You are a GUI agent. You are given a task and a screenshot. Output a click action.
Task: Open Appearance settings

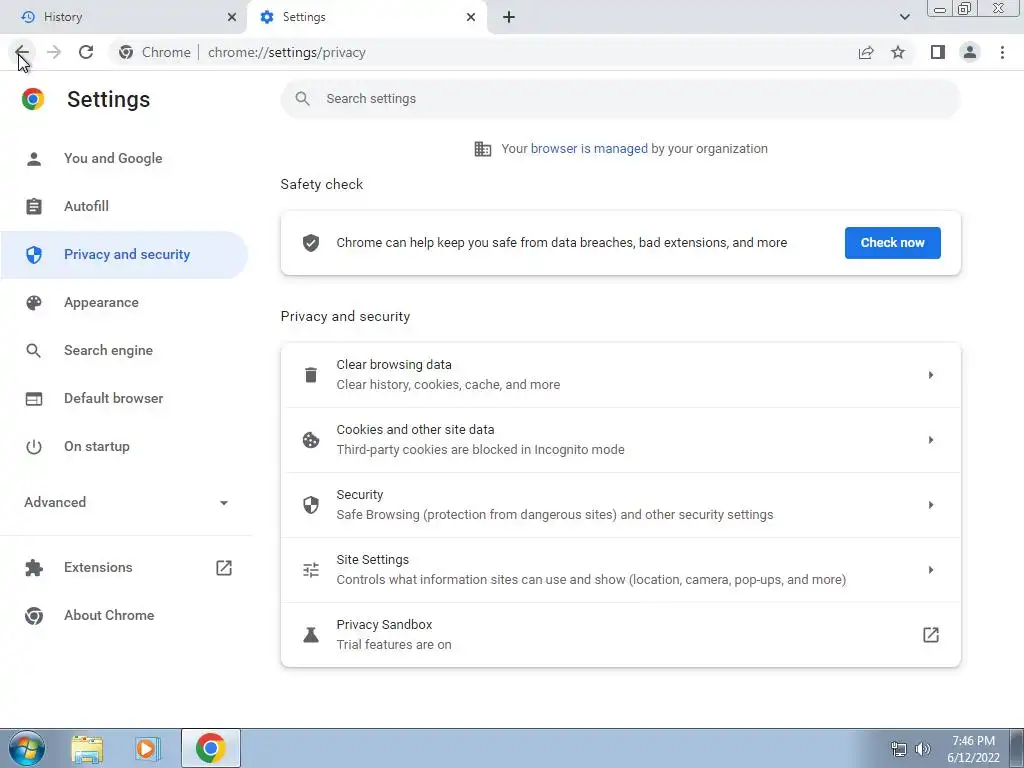tap(124, 302)
